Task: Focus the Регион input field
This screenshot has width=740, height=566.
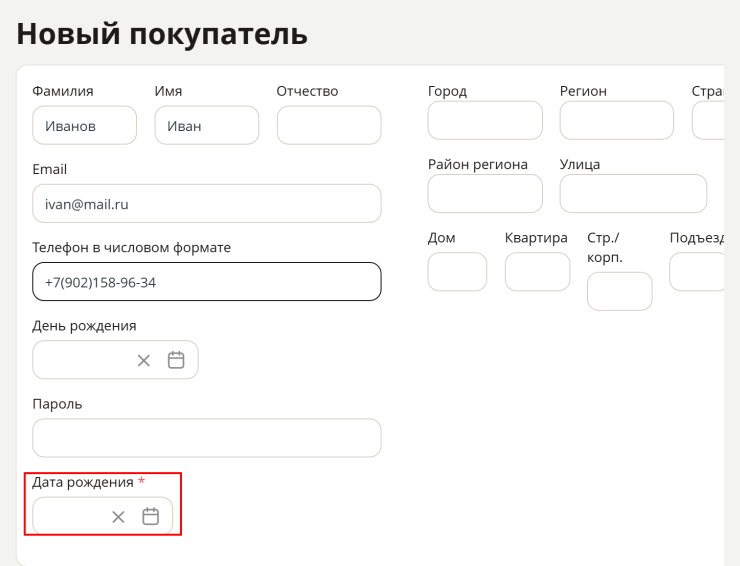Action: coord(617,120)
